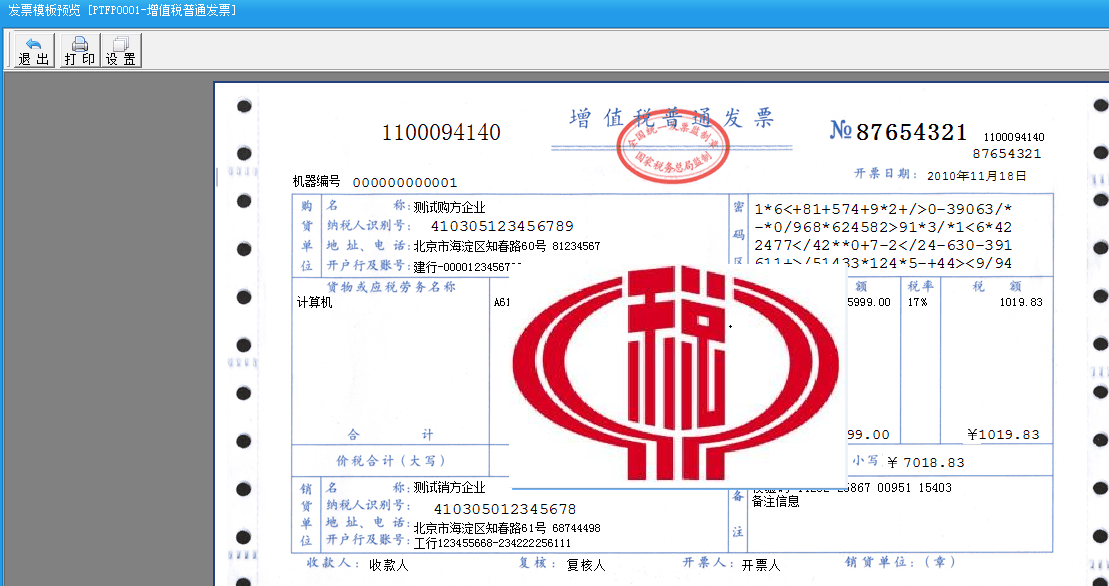Click cipher line starting with -*0/968
This screenshot has height=586, width=1109.
pyautogui.click(x=883, y=228)
